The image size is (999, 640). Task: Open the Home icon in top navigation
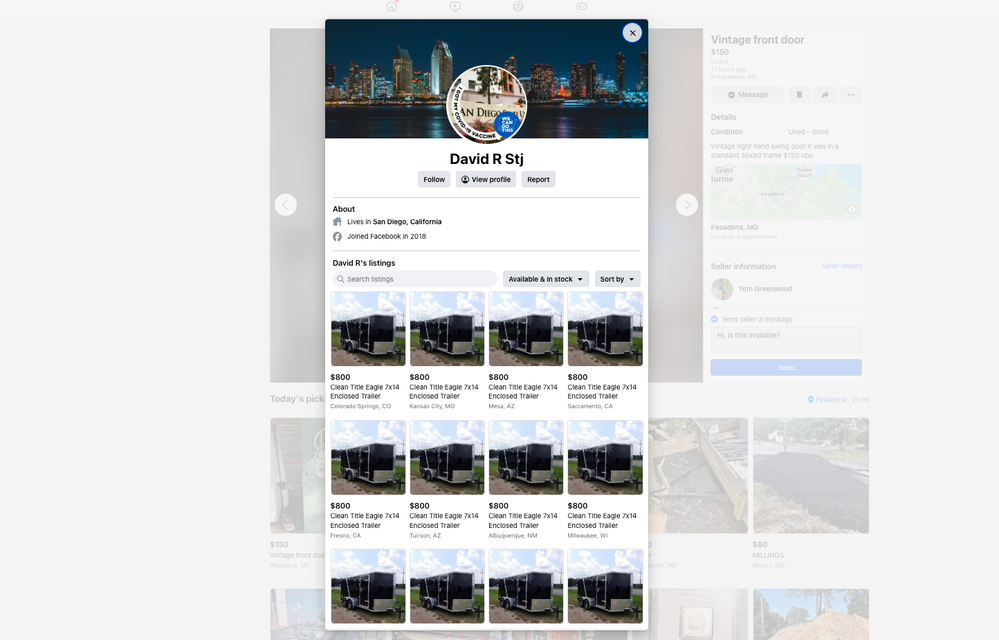coord(391,6)
